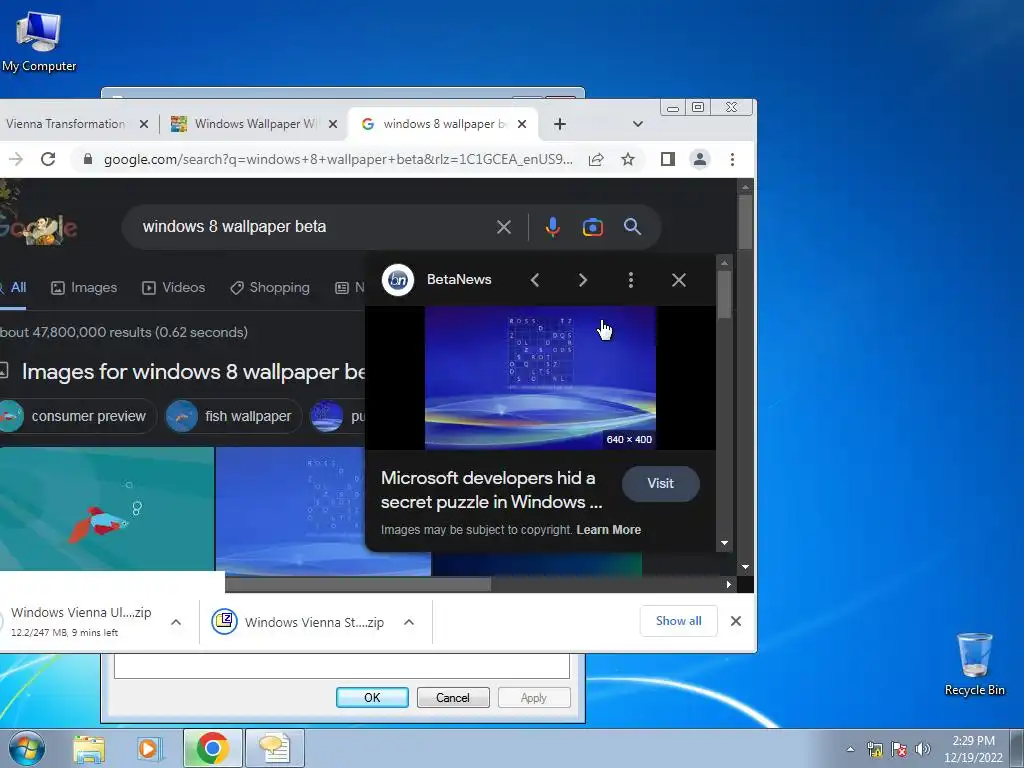1024x768 pixels.
Task: Open the Recycle Bin desktop icon
Action: [974, 664]
